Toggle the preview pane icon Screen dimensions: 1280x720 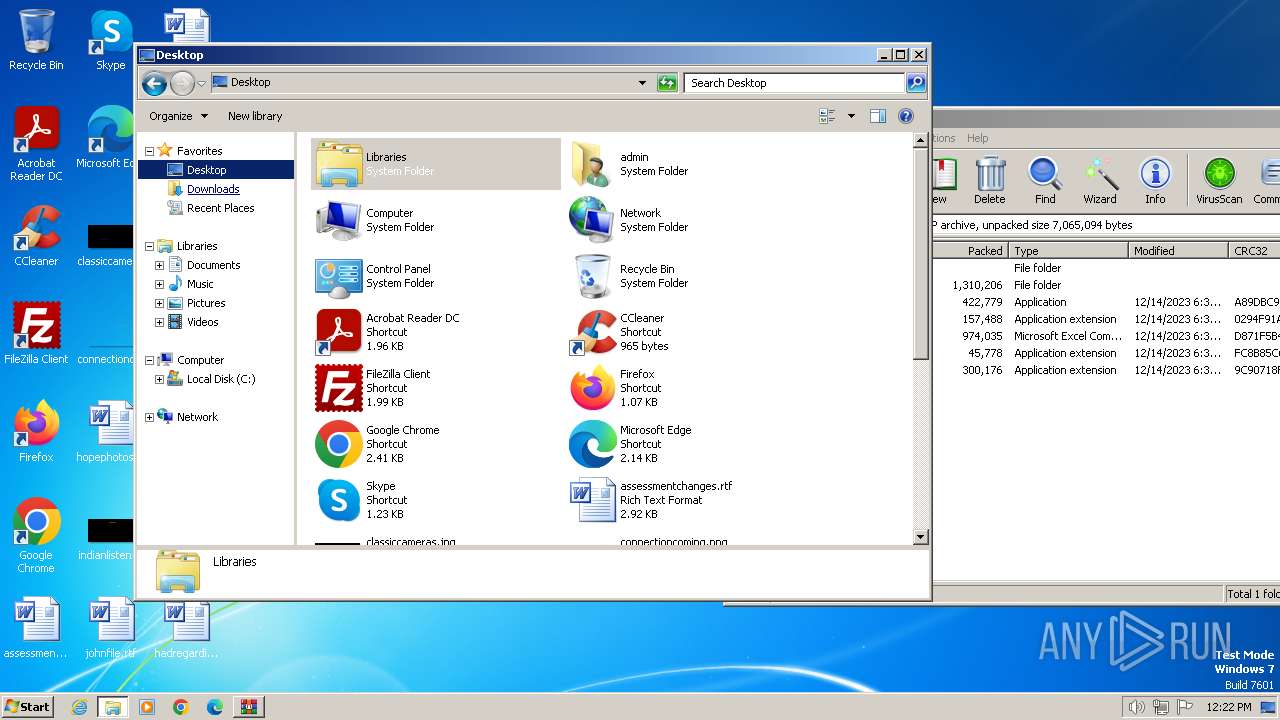(877, 116)
